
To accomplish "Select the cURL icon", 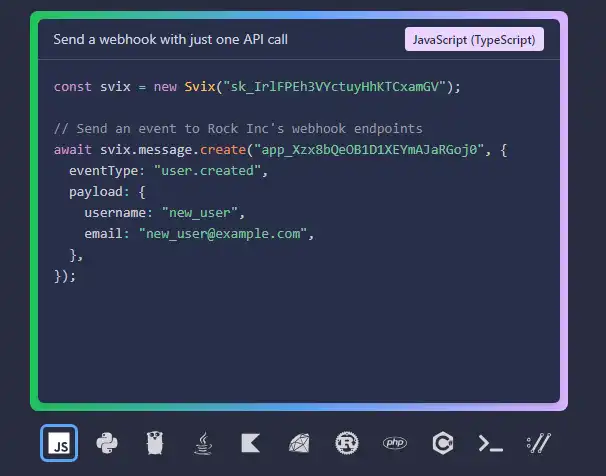I will pyautogui.click(x=539, y=443).
